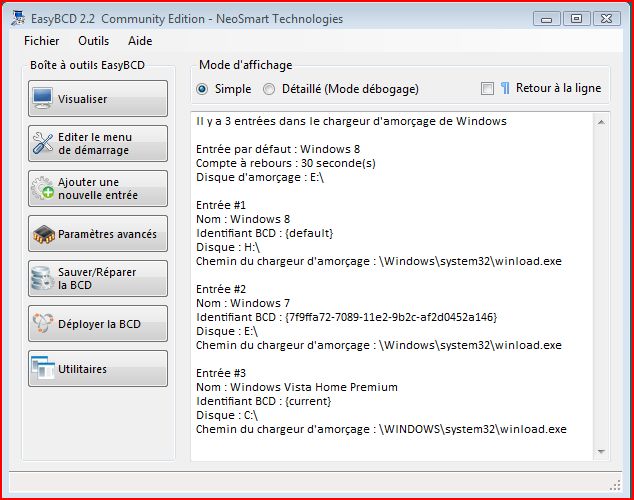Image resolution: width=634 pixels, height=500 pixels.
Task: Open Déployer la BCD section
Action: point(98,324)
